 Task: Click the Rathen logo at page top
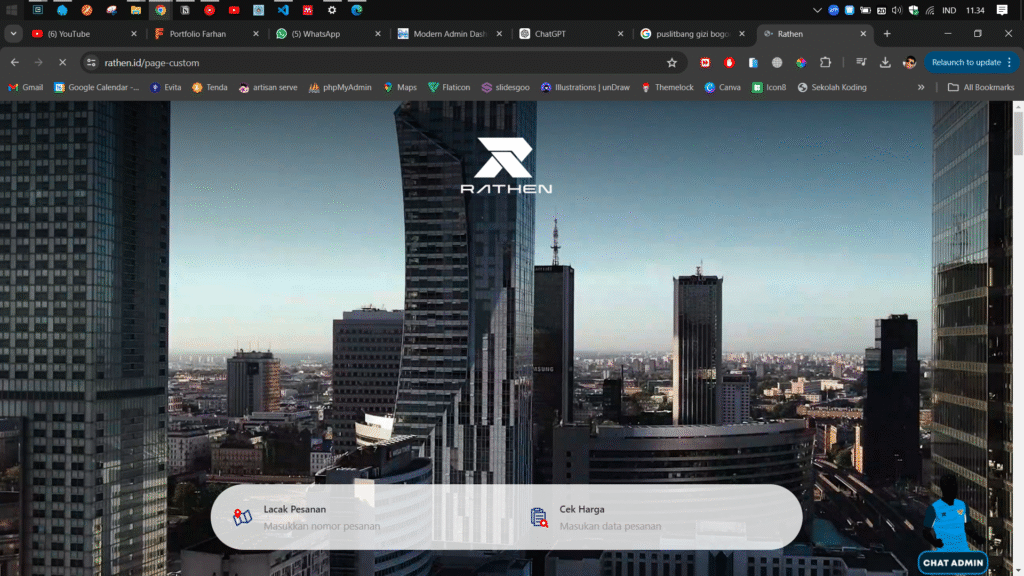[505, 166]
